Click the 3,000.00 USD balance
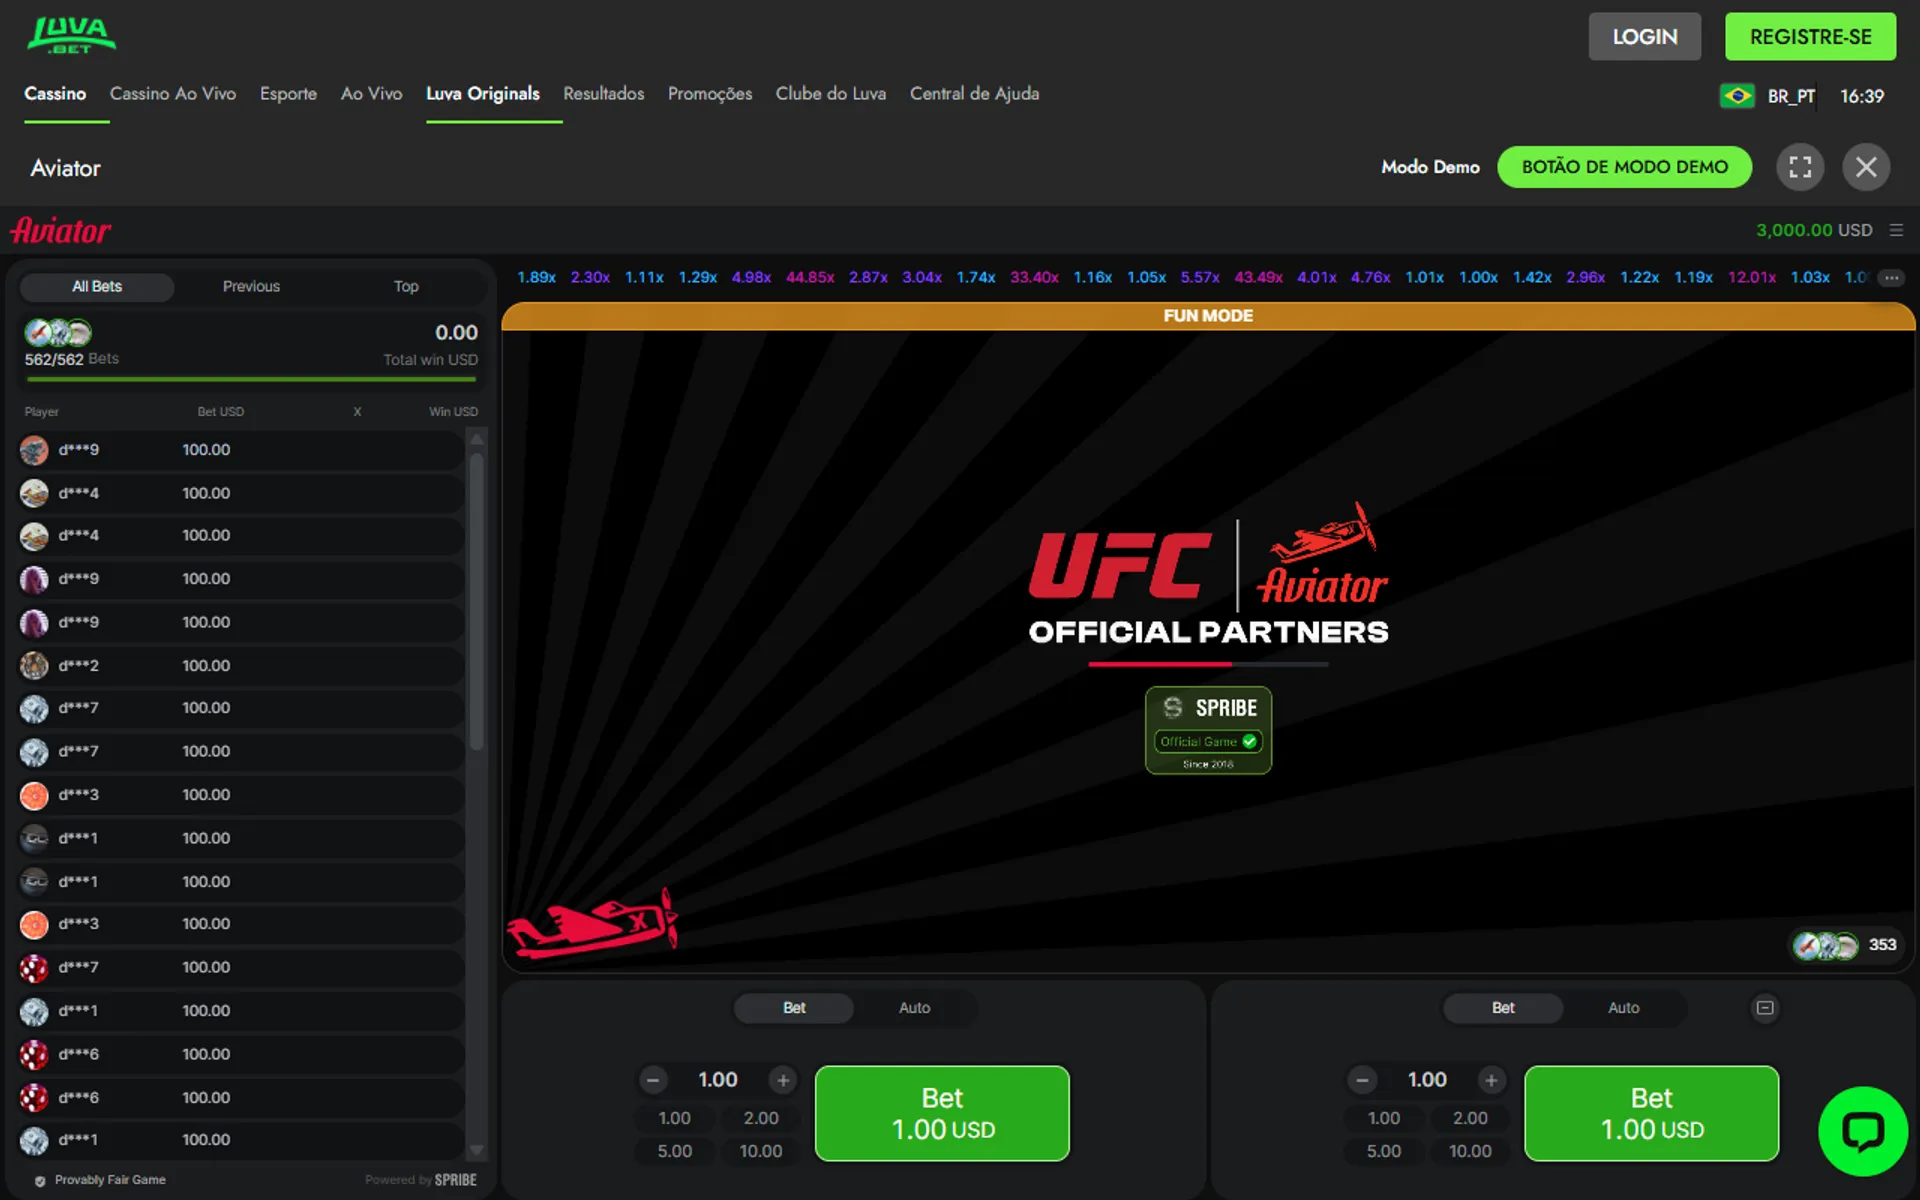Viewport: 1920px width, 1200px height. pyautogui.click(x=1814, y=230)
